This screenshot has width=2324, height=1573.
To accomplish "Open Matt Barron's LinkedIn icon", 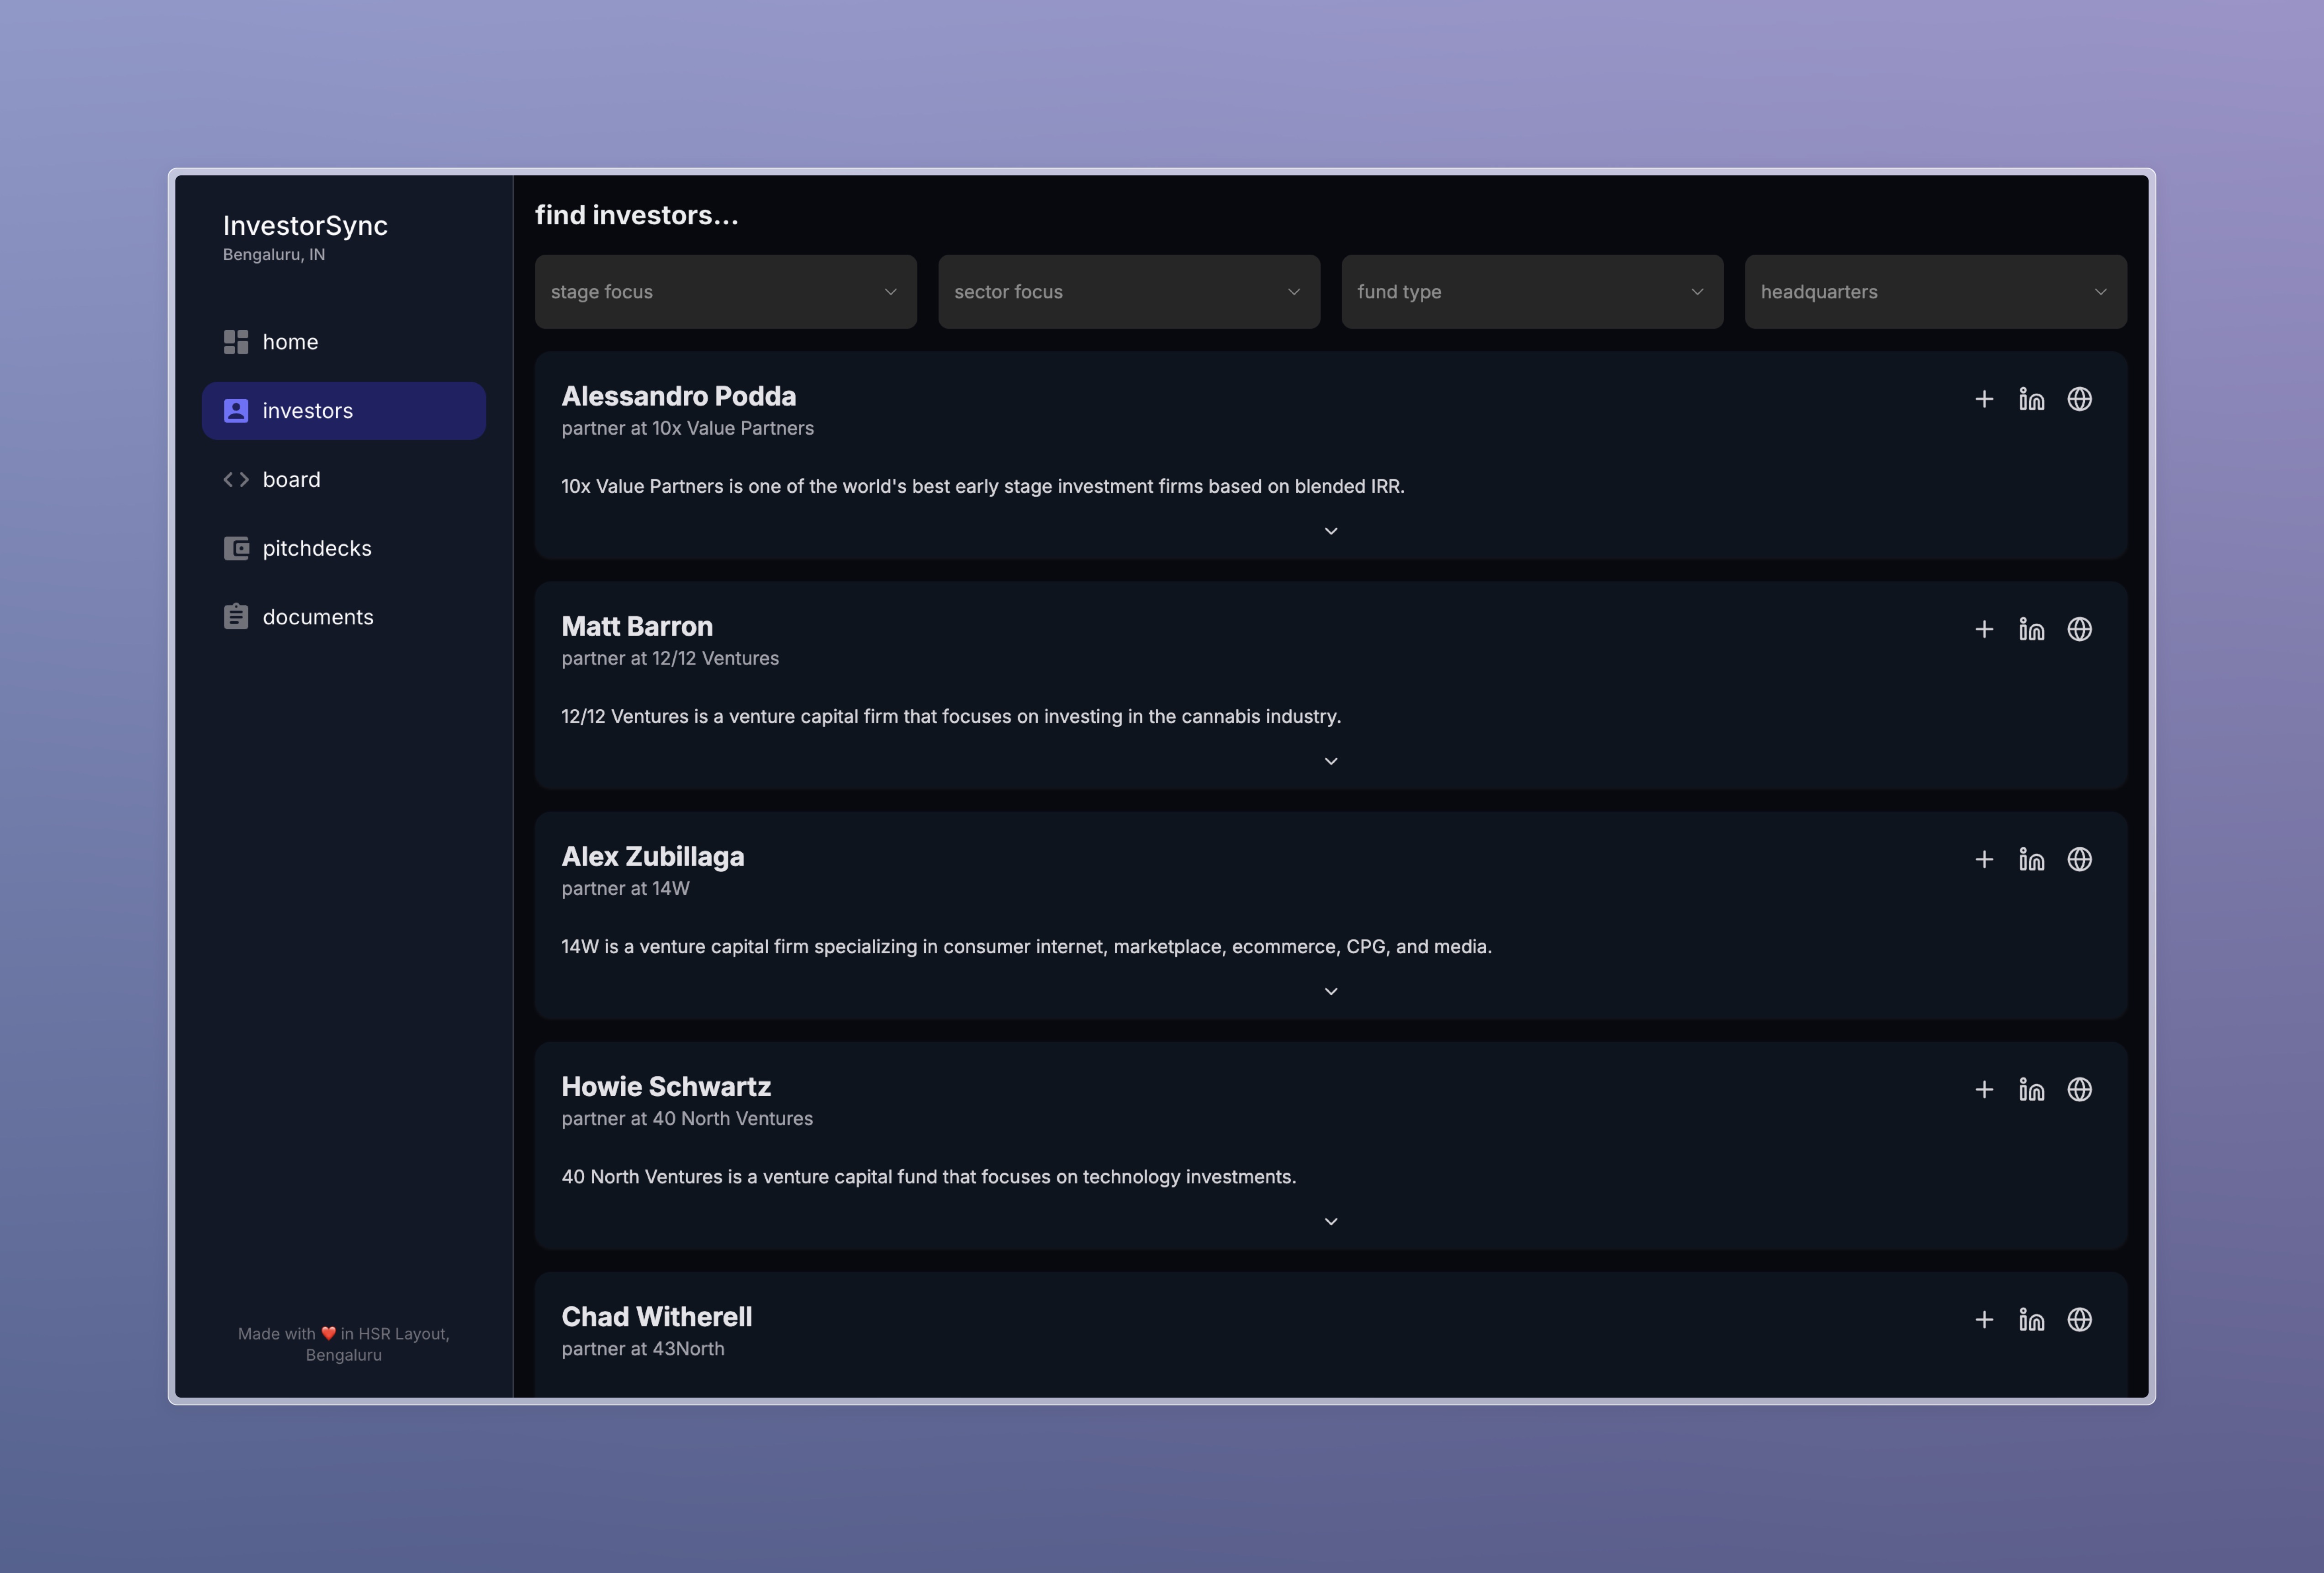I will pos(2032,629).
